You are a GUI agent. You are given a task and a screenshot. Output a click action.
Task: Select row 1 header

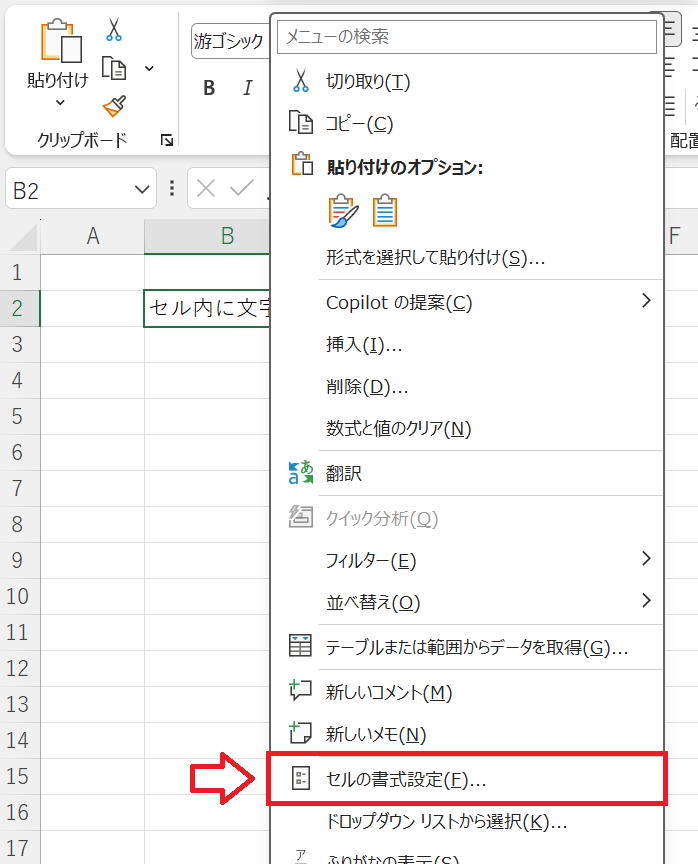coord(18,272)
